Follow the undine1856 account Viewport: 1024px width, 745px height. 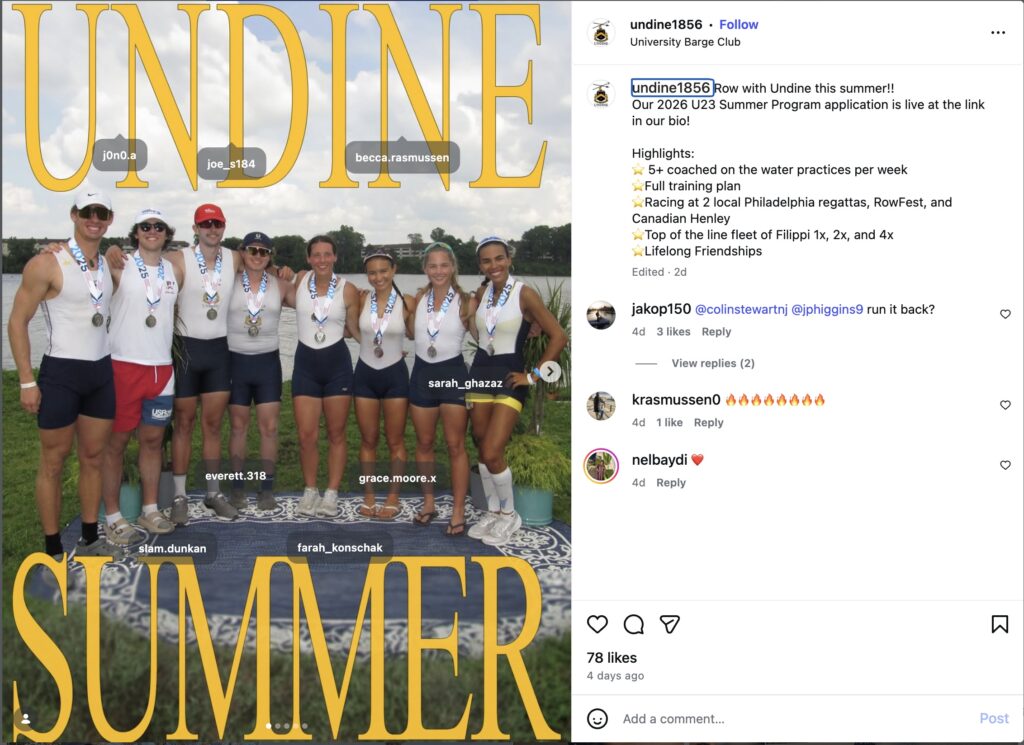[x=739, y=25]
